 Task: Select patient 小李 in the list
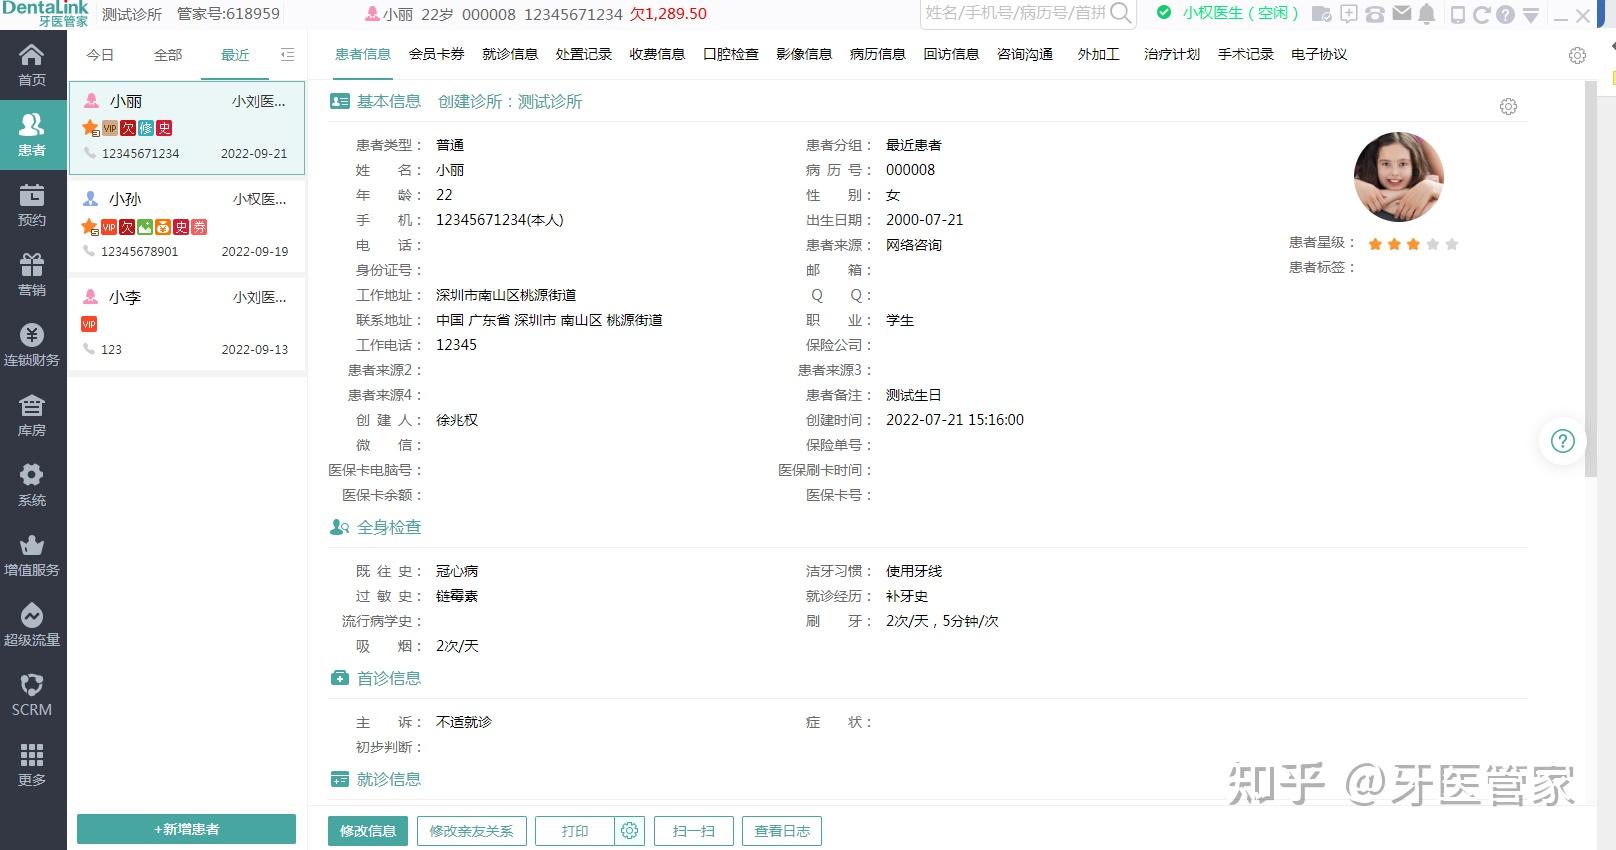(187, 323)
